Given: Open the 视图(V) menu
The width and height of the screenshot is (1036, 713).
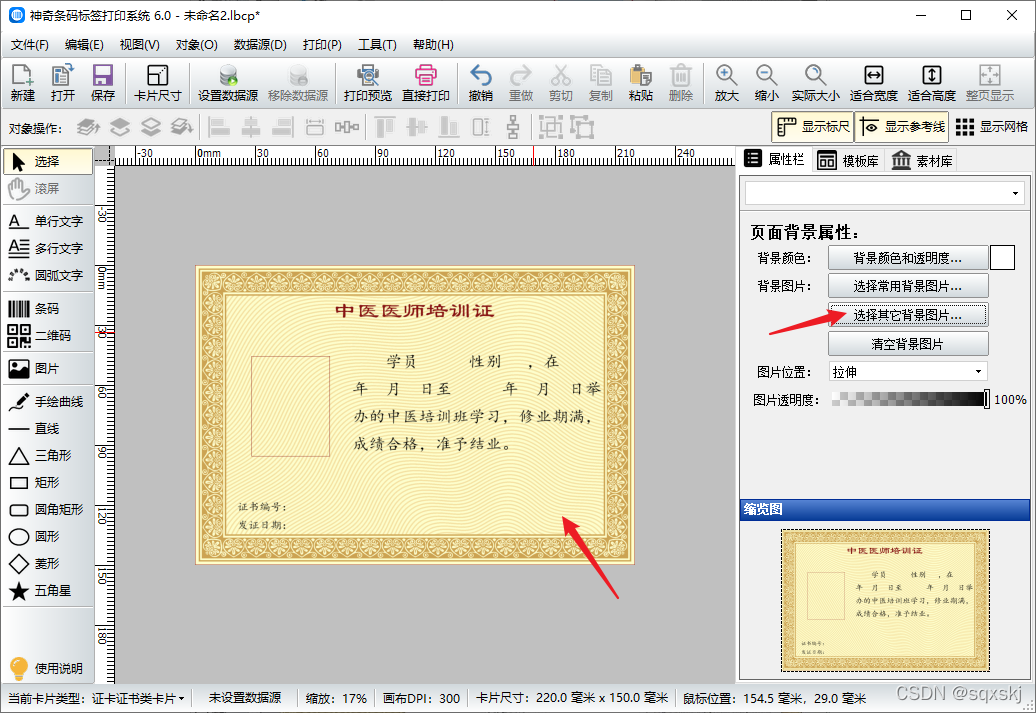Looking at the screenshot, I should (x=139, y=45).
